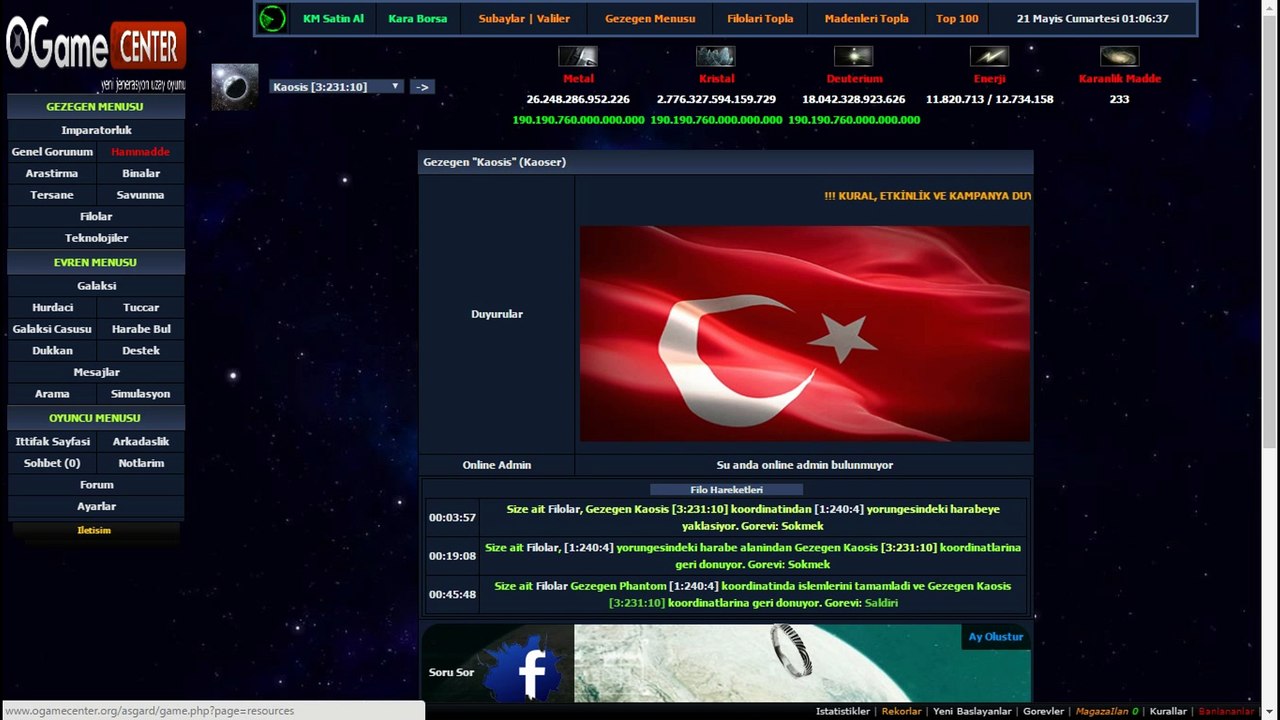Screen dimensions: 1280x720
Task: Open the Top 100 rankings
Action: coord(957,19)
